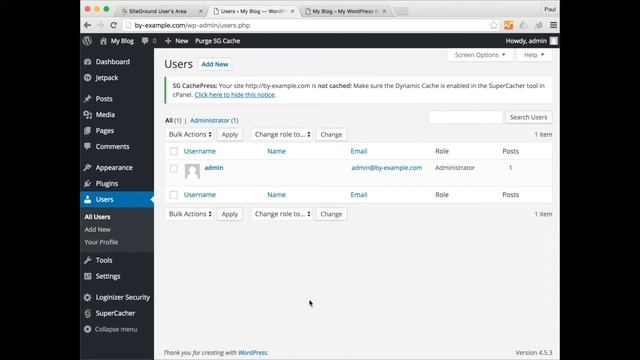Expand the Help panel
Screen dimensions: 640x360
pos(534,55)
